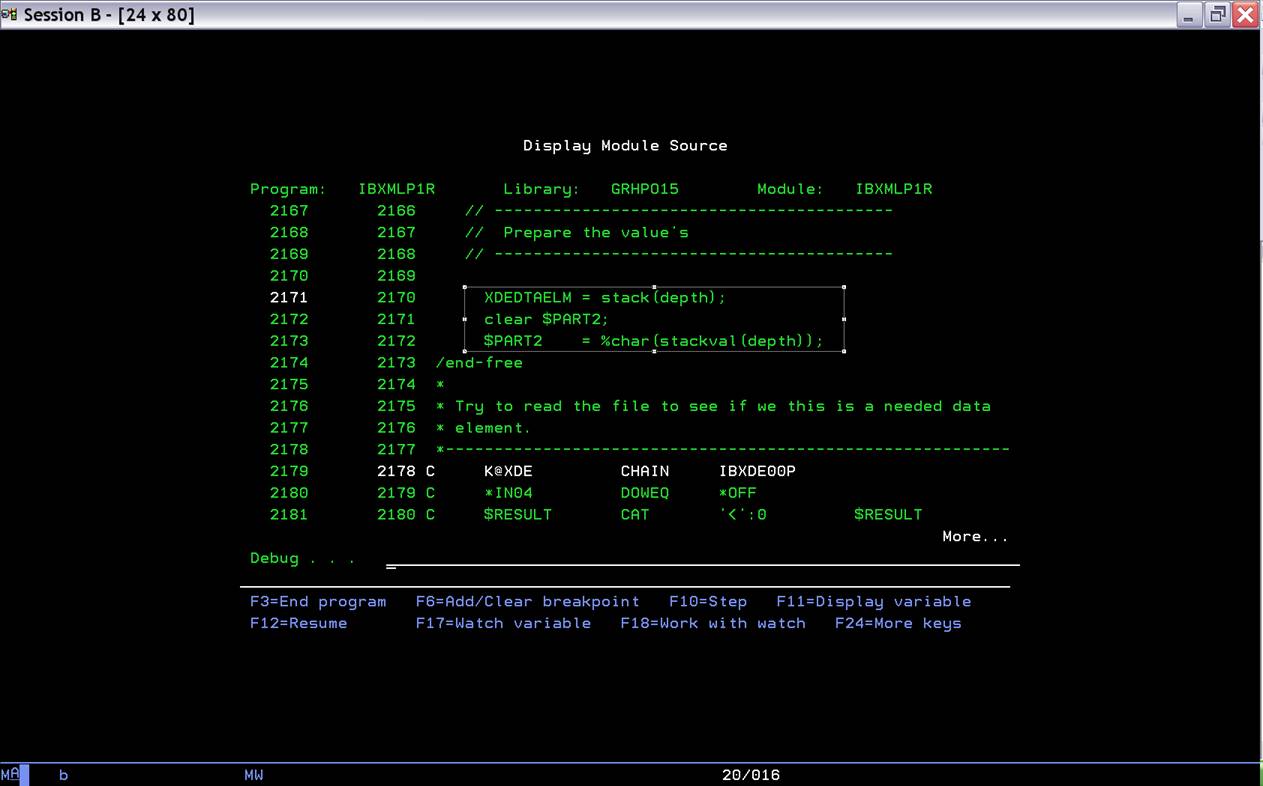Screen dimensions: 1263x786
Task: Click the Library value GRHPO15
Action: (645, 189)
